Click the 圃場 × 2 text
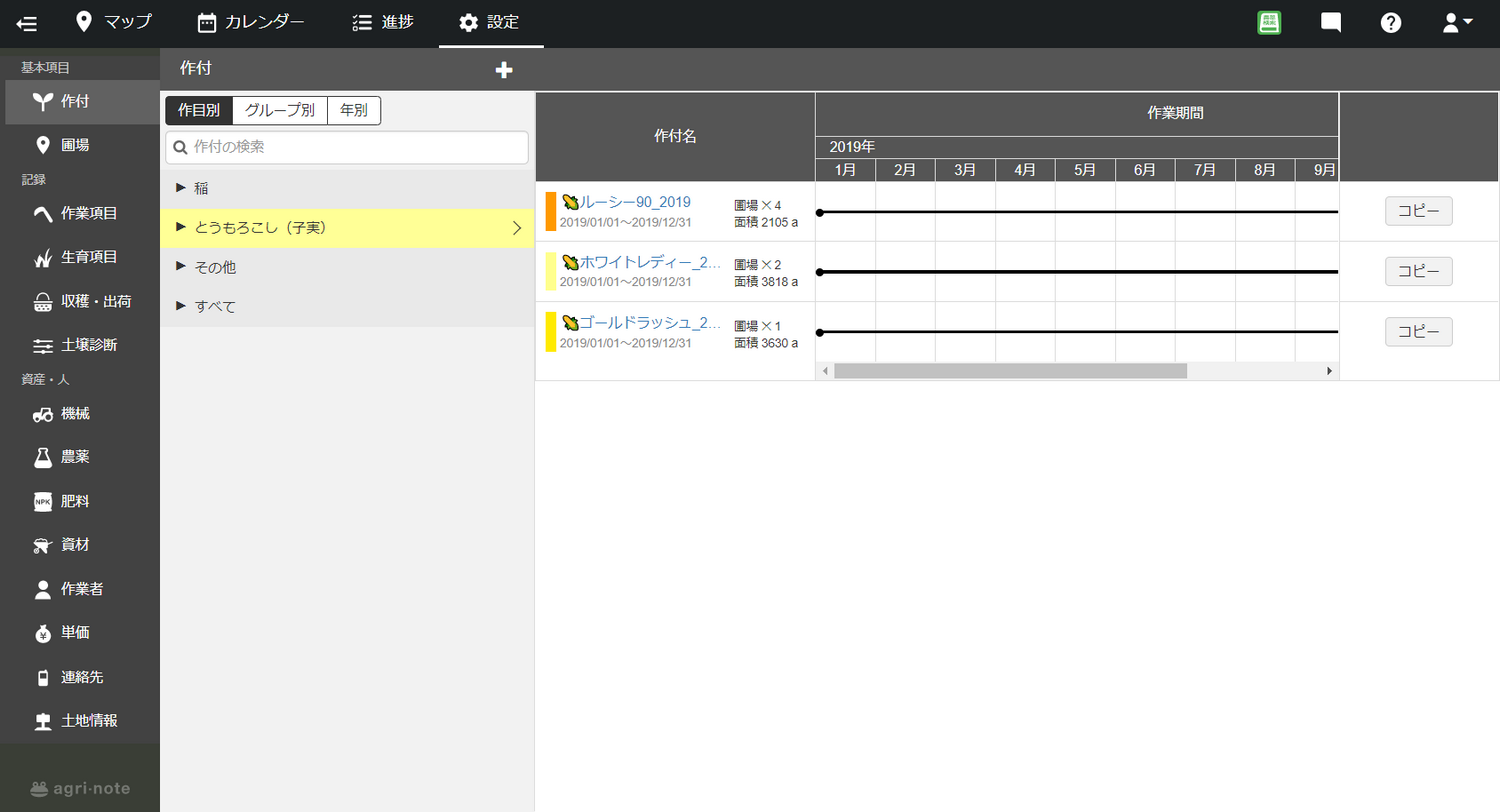 click(758, 265)
